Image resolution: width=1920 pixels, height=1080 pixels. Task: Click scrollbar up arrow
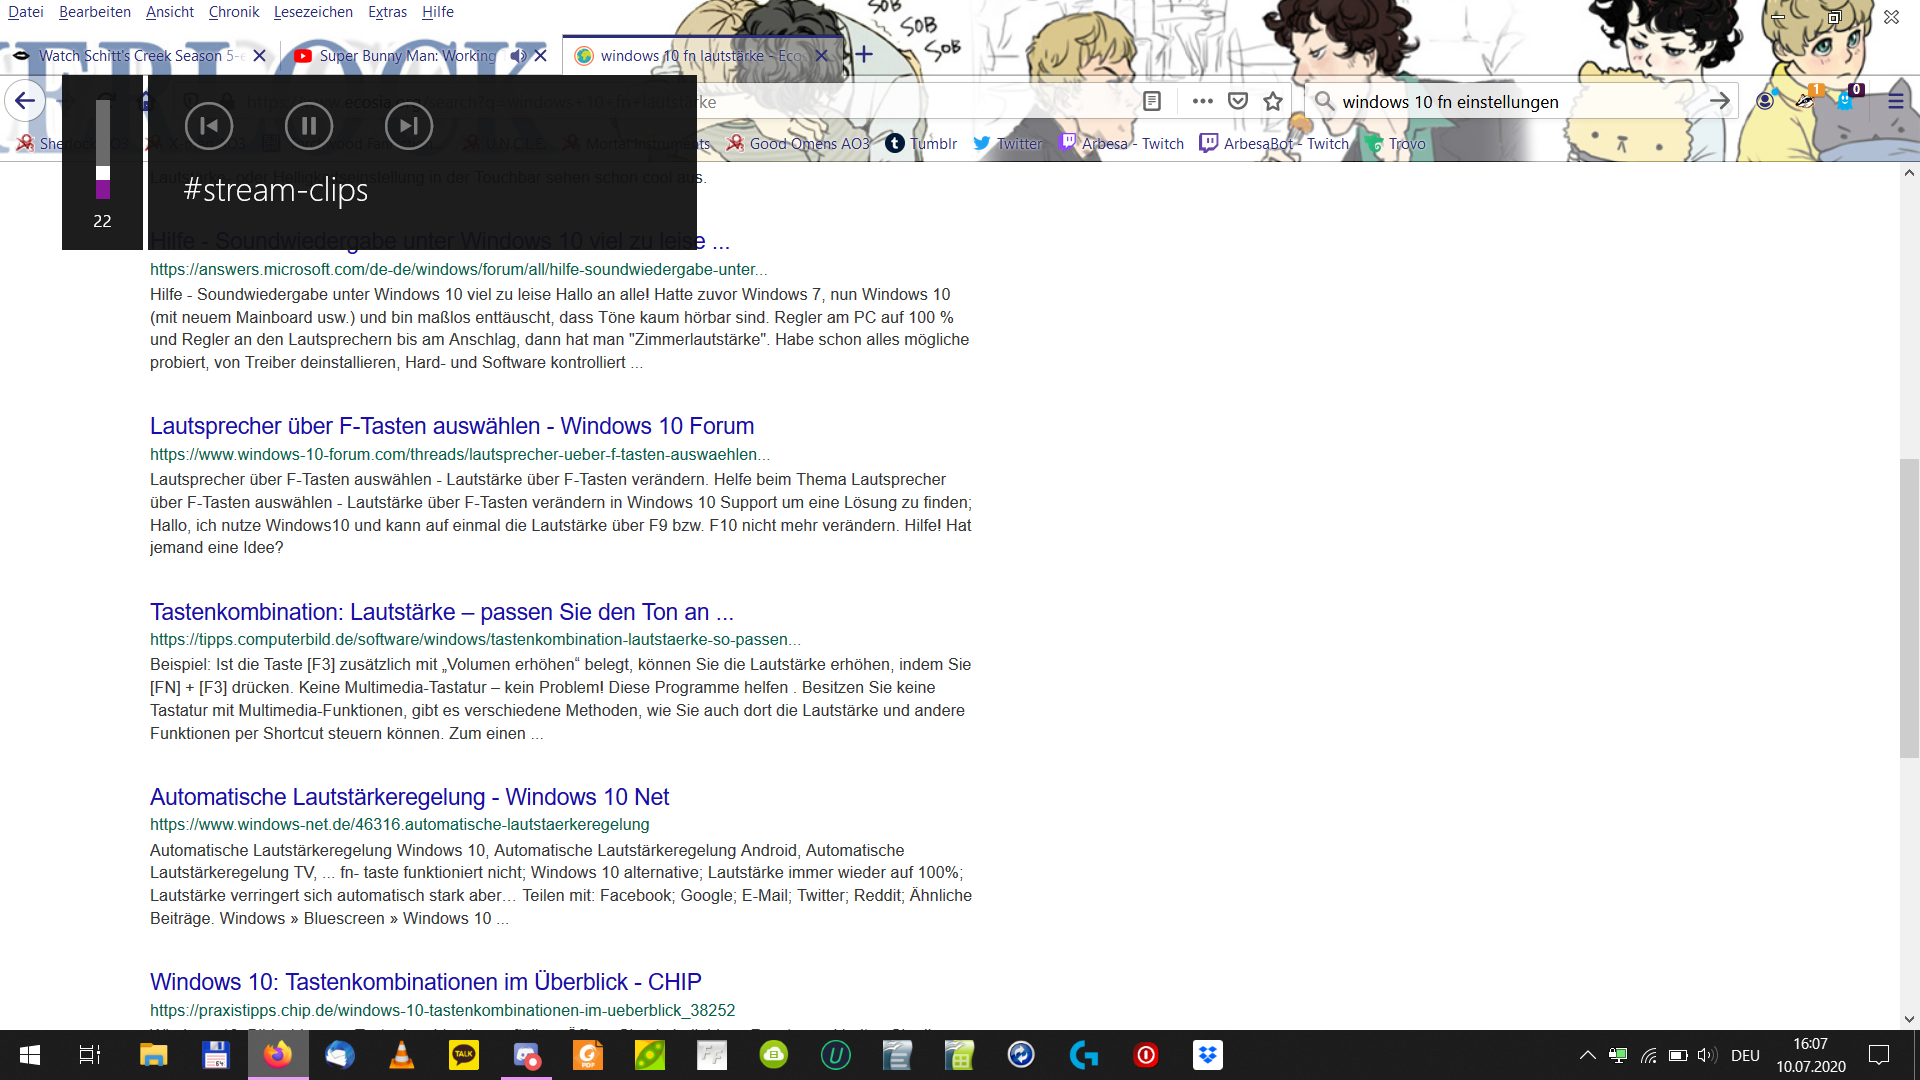1909,173
